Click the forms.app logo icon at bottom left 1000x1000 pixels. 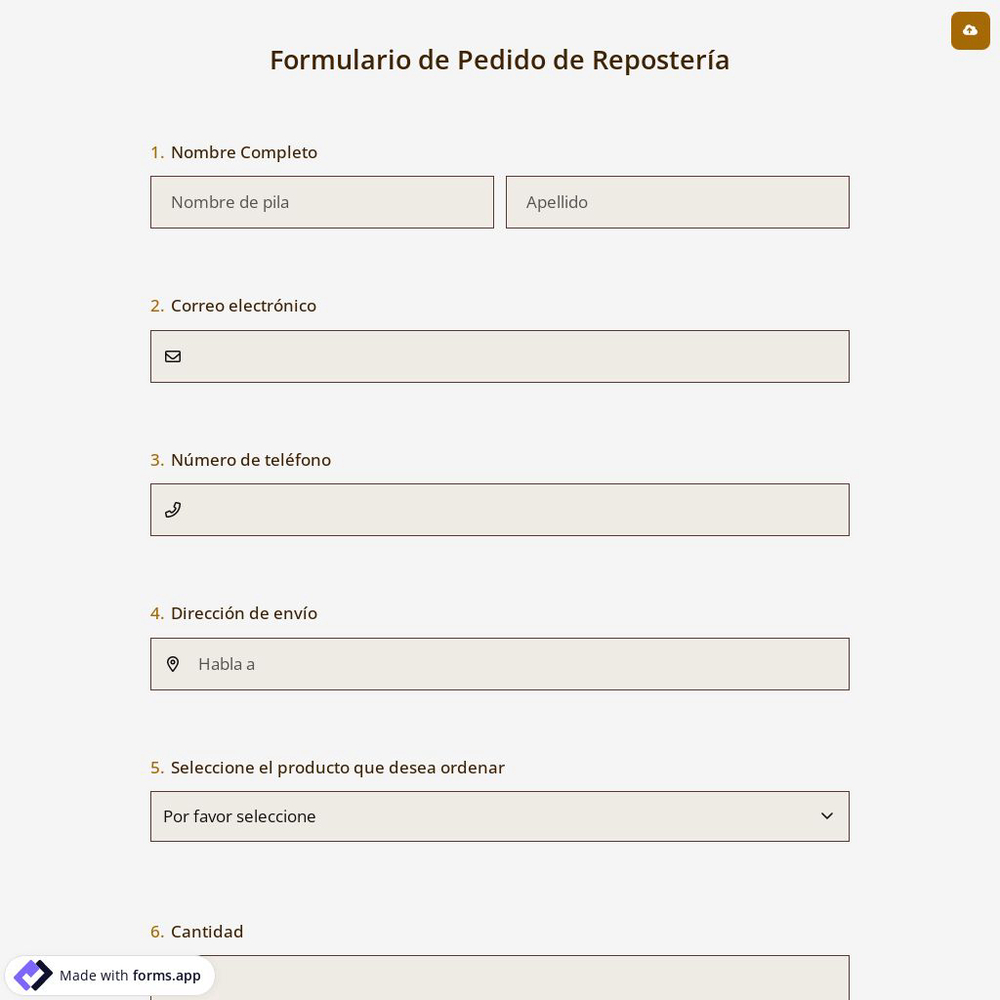click(x=33, y=975)
